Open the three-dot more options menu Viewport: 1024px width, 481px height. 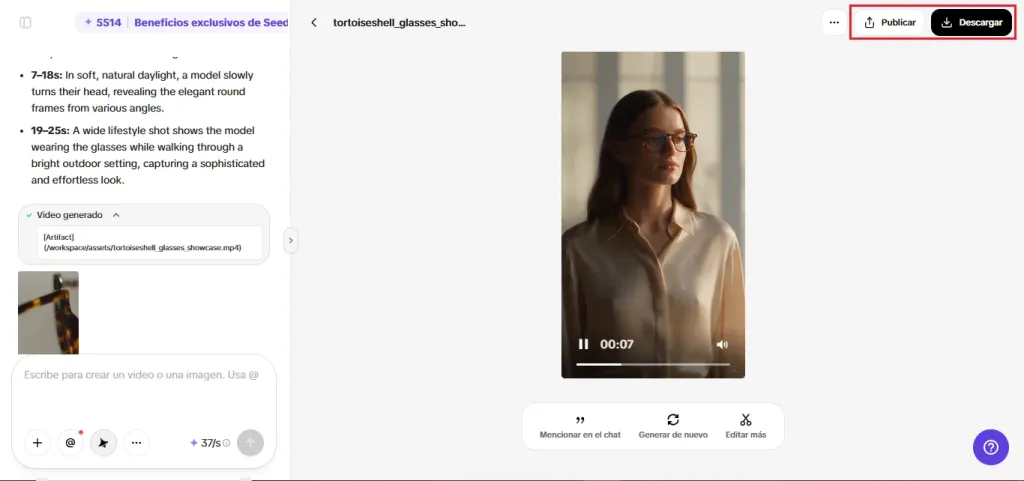834,23
